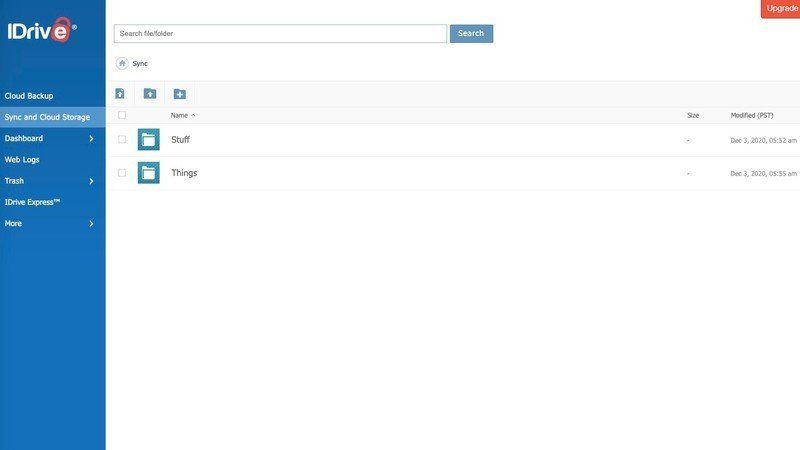This screenshot has height=450, width=800.
Task: Click the new folder toolbar icon
Action: pos(180,94)
